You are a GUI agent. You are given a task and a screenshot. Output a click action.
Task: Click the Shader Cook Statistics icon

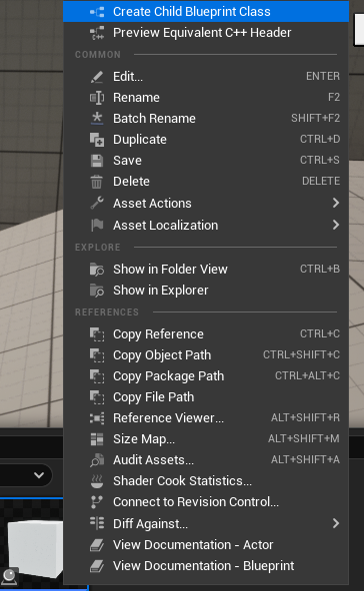click(x=97, y=481)
